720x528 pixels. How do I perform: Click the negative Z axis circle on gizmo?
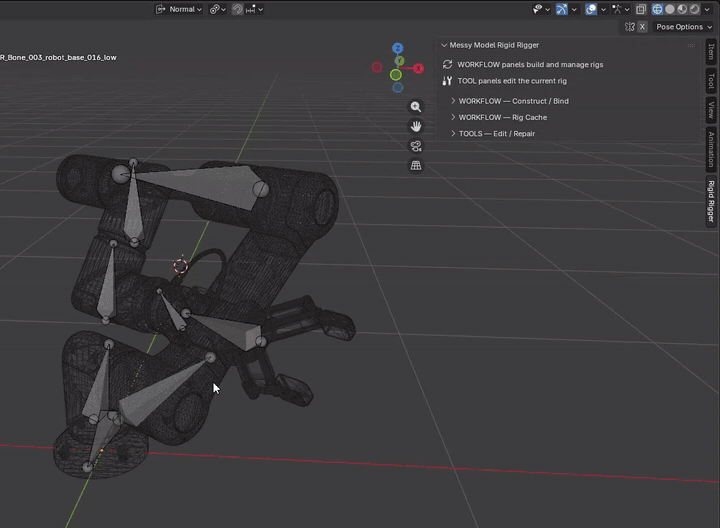(398, 87)
